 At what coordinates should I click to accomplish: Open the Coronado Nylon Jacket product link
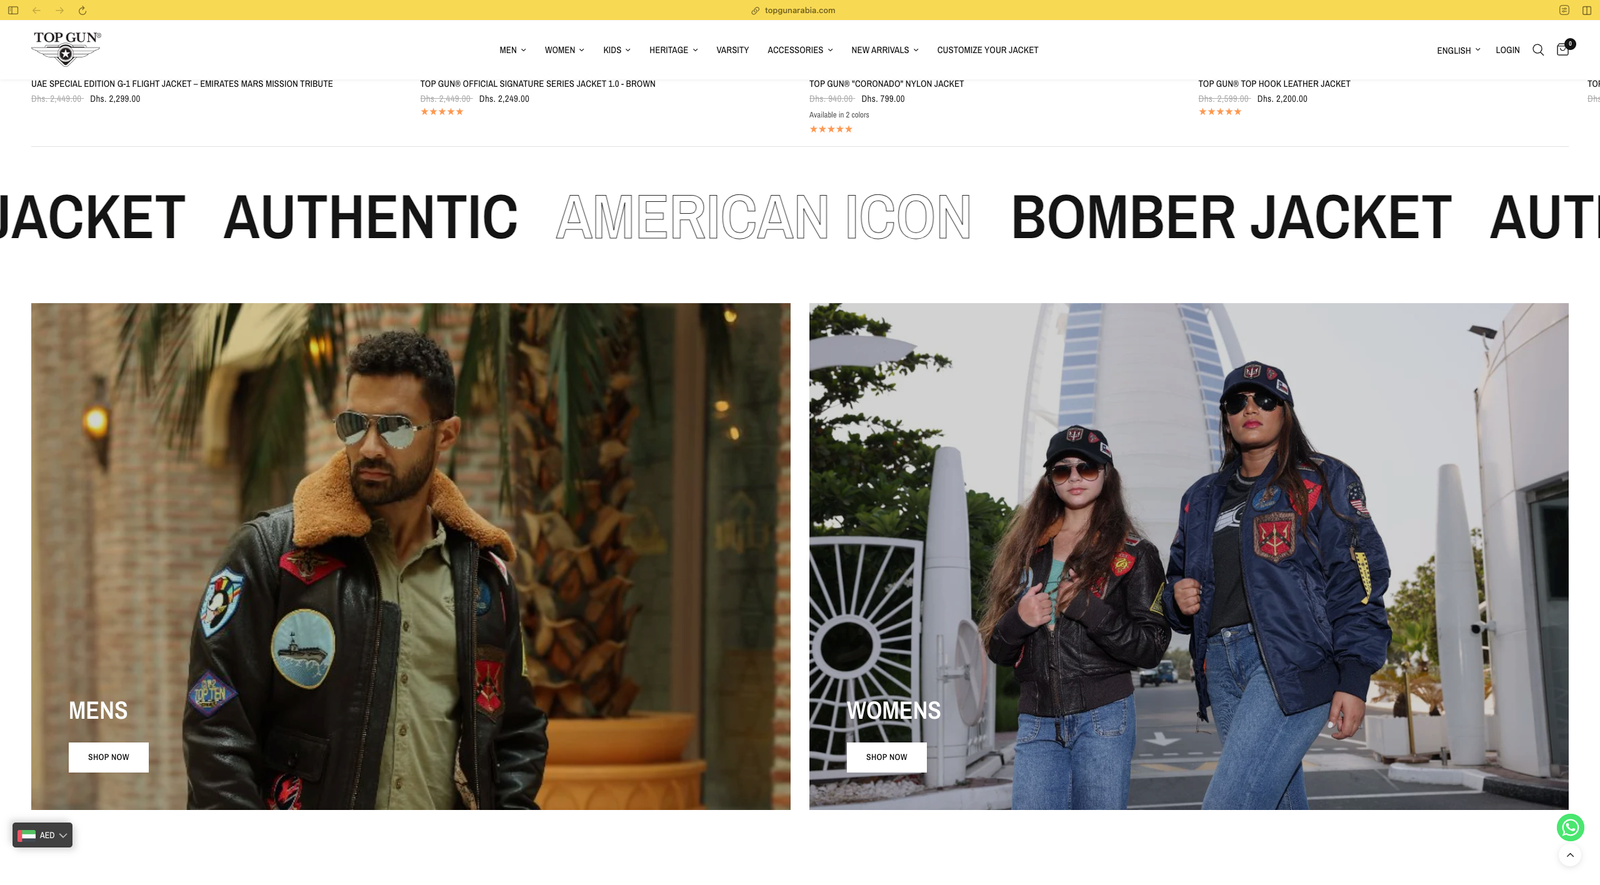(x=886, y=84)
